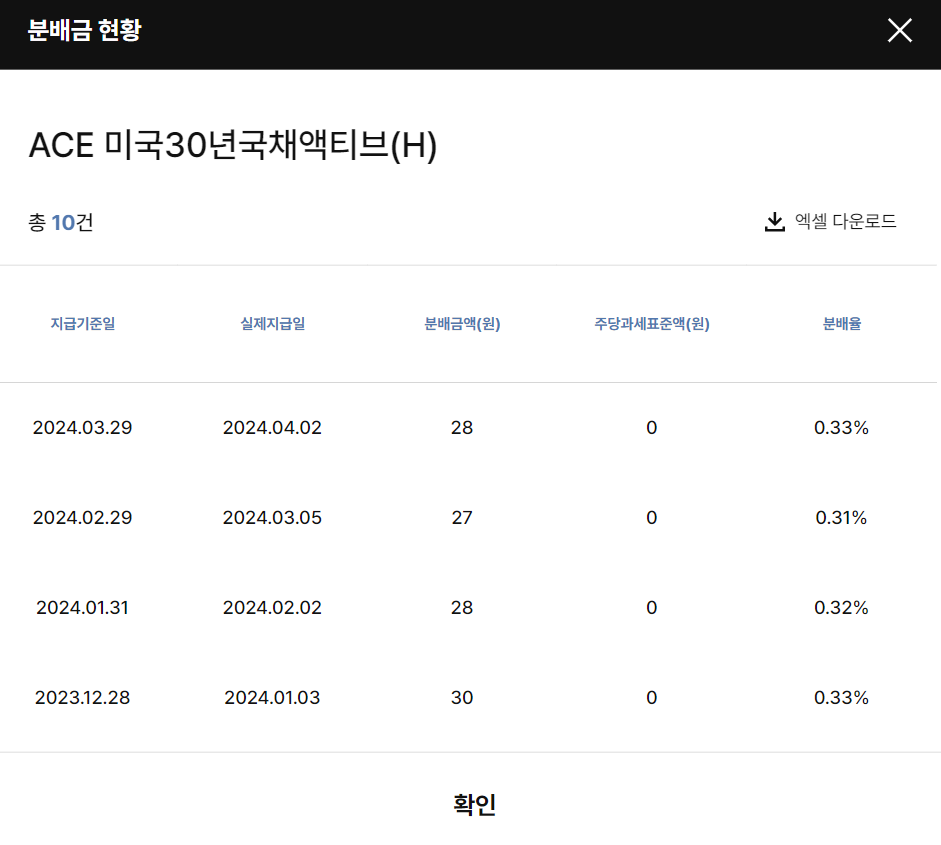Select 0.33% in the 2023.12.28 row
This screenshot has height=845, width=941.
pyautogui.click(x=841, y=697)
